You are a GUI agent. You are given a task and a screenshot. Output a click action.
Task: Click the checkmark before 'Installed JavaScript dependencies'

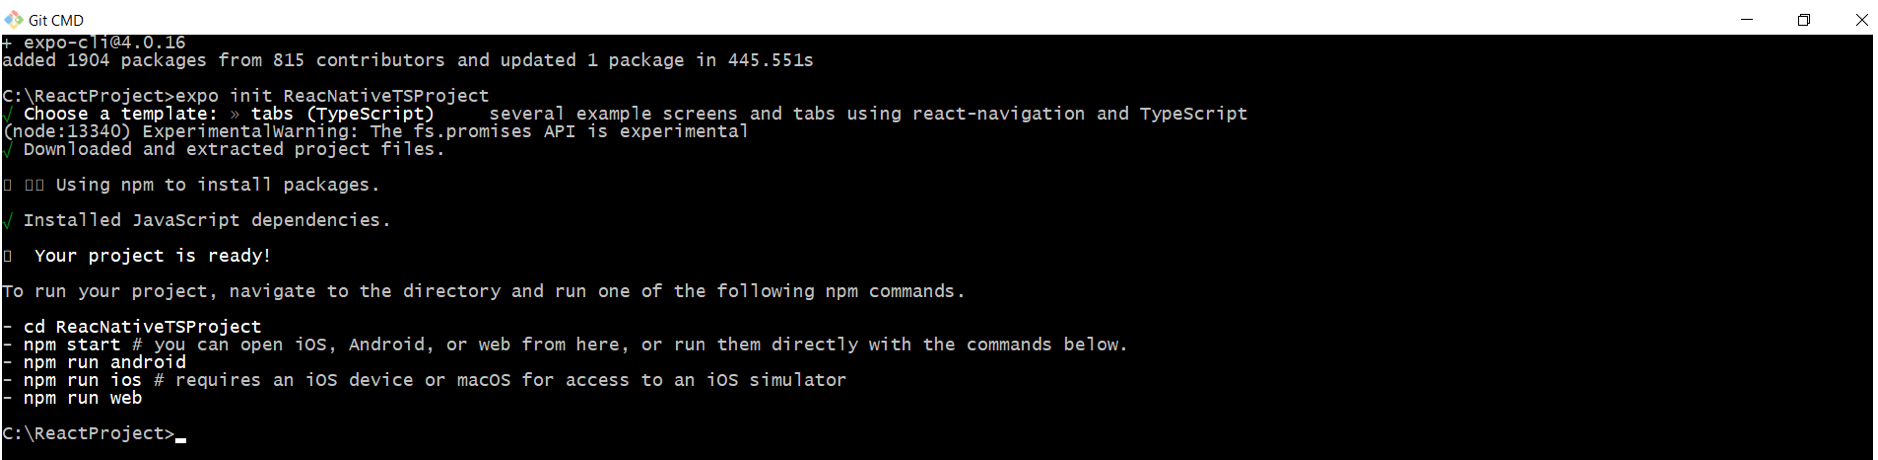pyautogui.click(x=8, y=221)
